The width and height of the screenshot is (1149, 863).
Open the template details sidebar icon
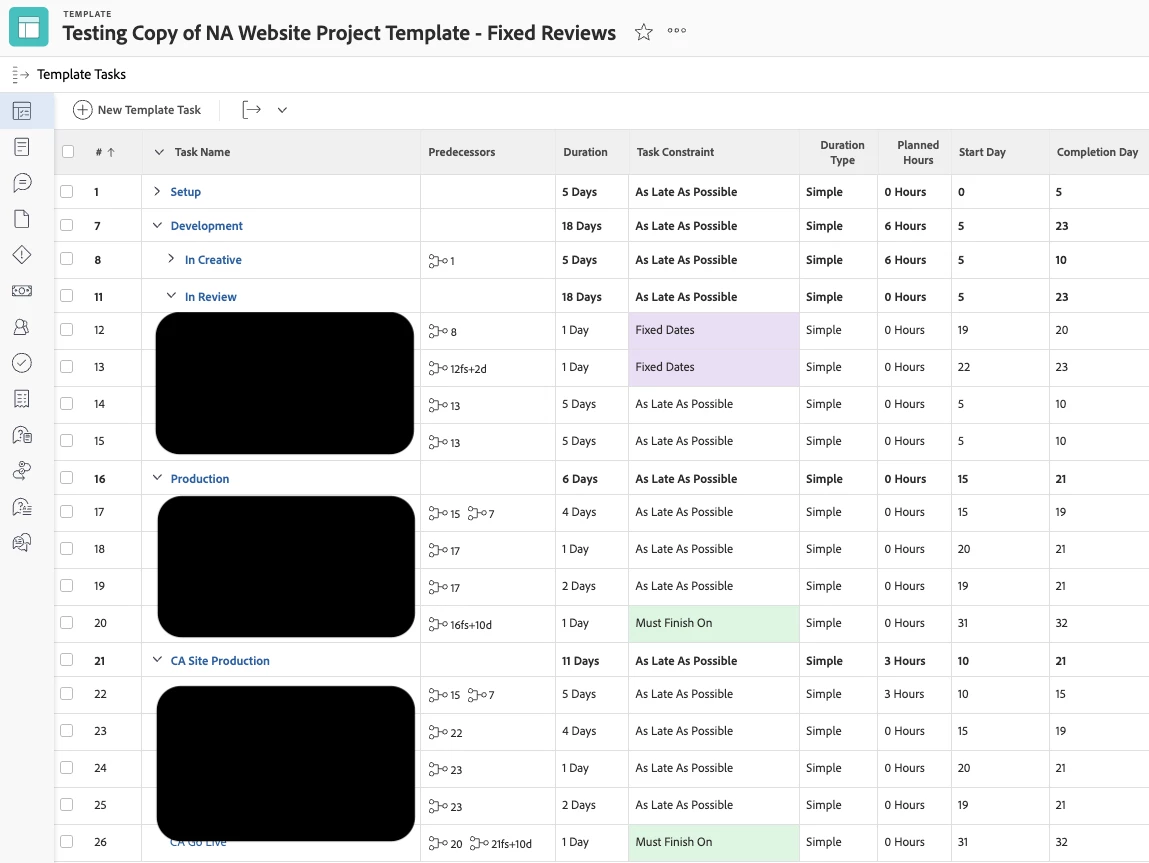22,147
